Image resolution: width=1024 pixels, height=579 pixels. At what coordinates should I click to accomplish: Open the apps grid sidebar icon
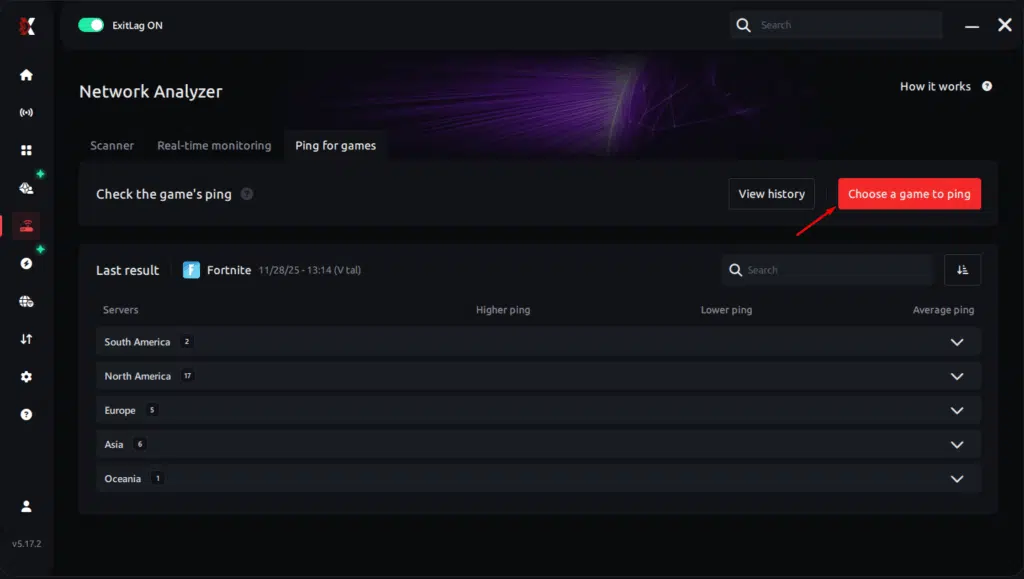coord(26,150)
